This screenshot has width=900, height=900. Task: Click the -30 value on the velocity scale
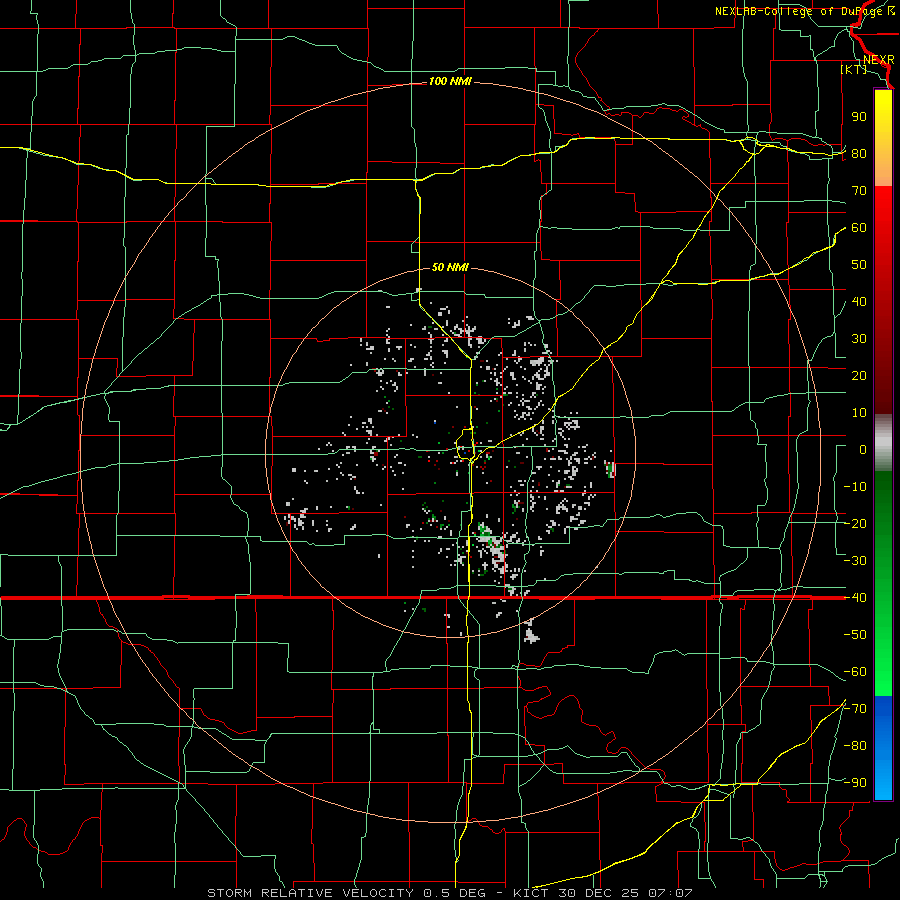tap(855, 561)
